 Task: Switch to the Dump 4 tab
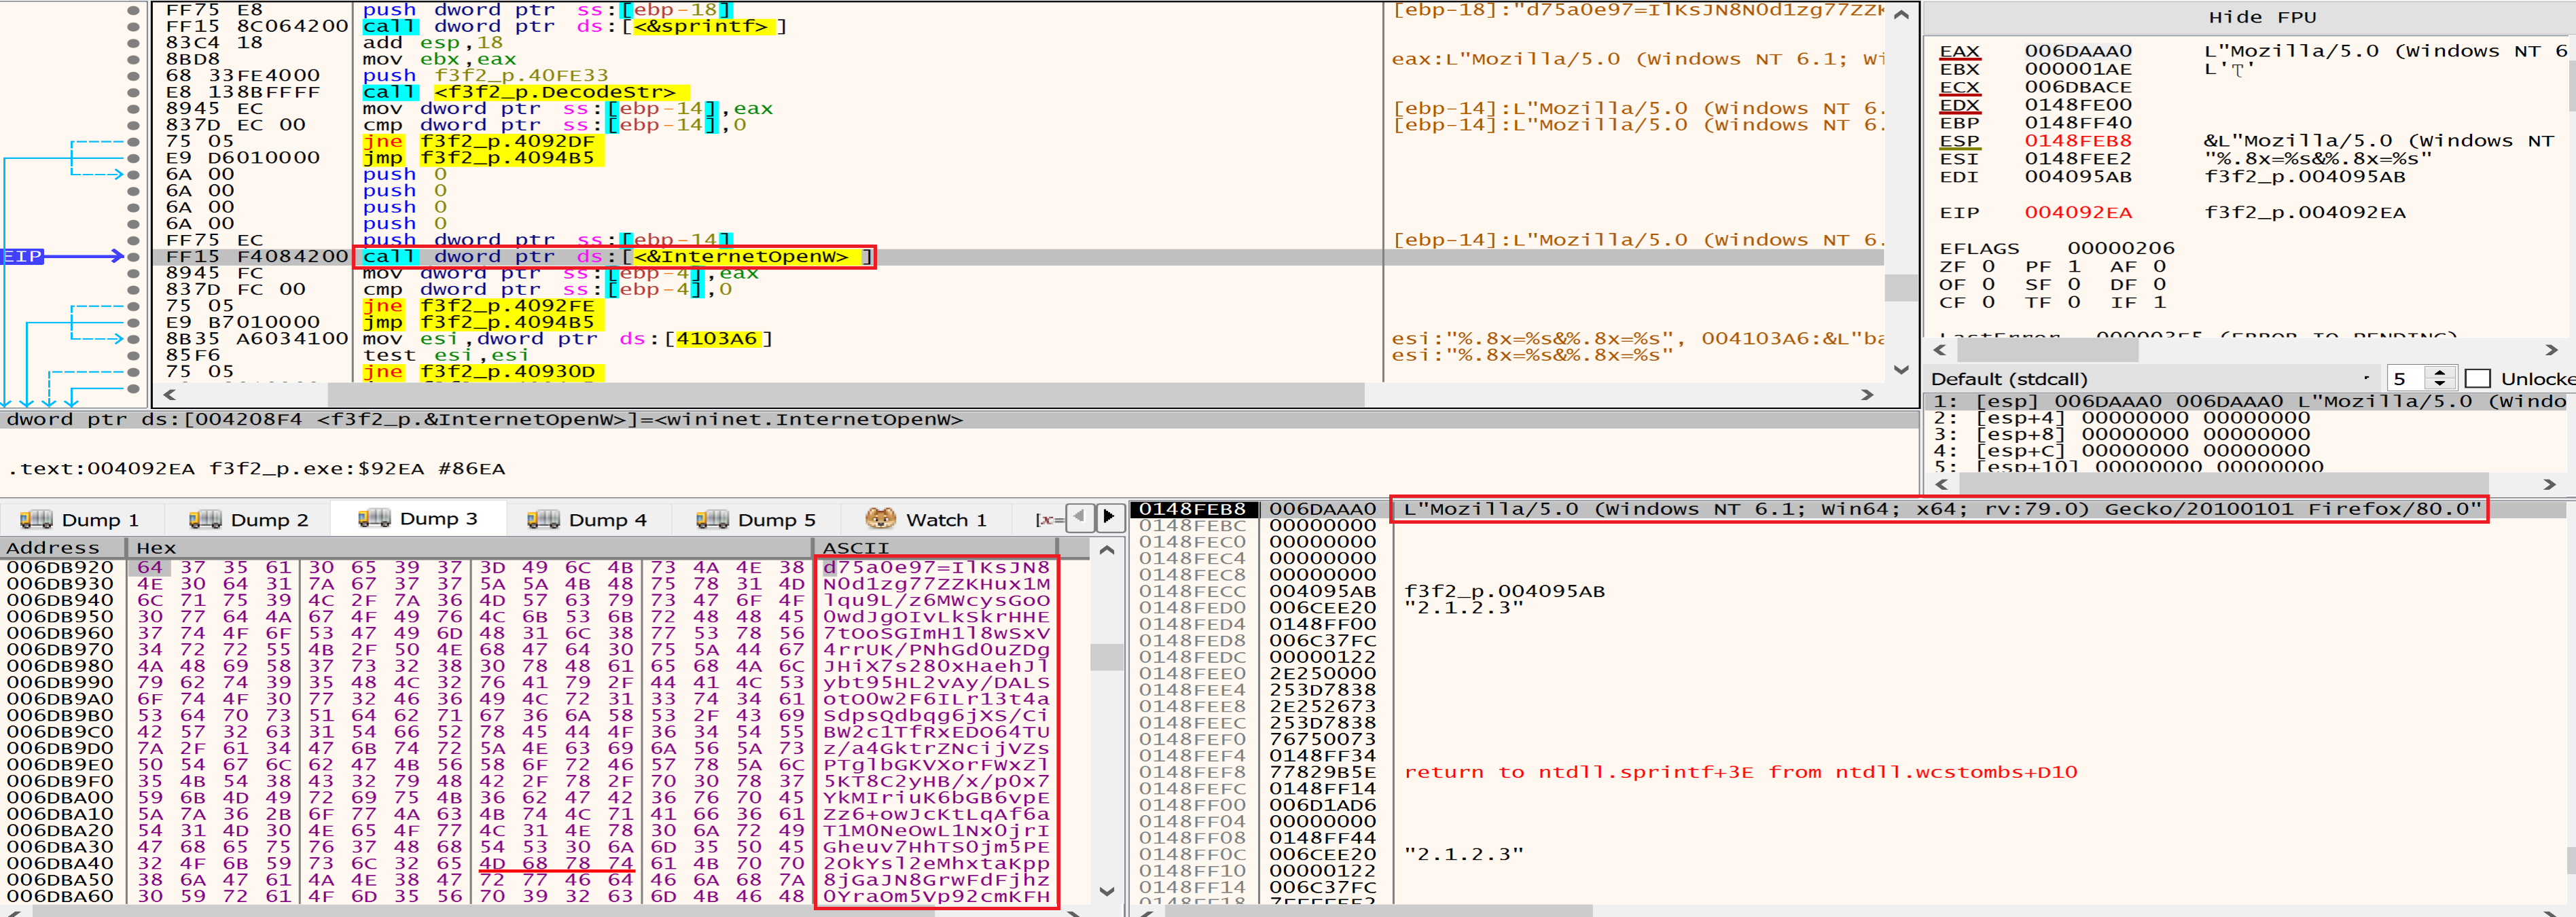587,519
